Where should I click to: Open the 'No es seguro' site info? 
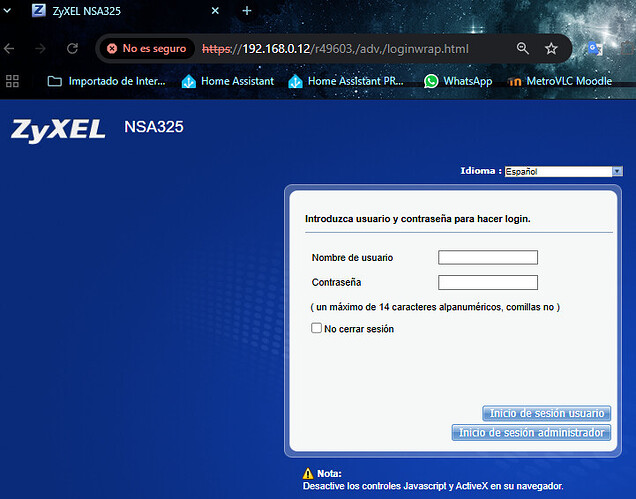pyautogui.click(x=146, y=49)
